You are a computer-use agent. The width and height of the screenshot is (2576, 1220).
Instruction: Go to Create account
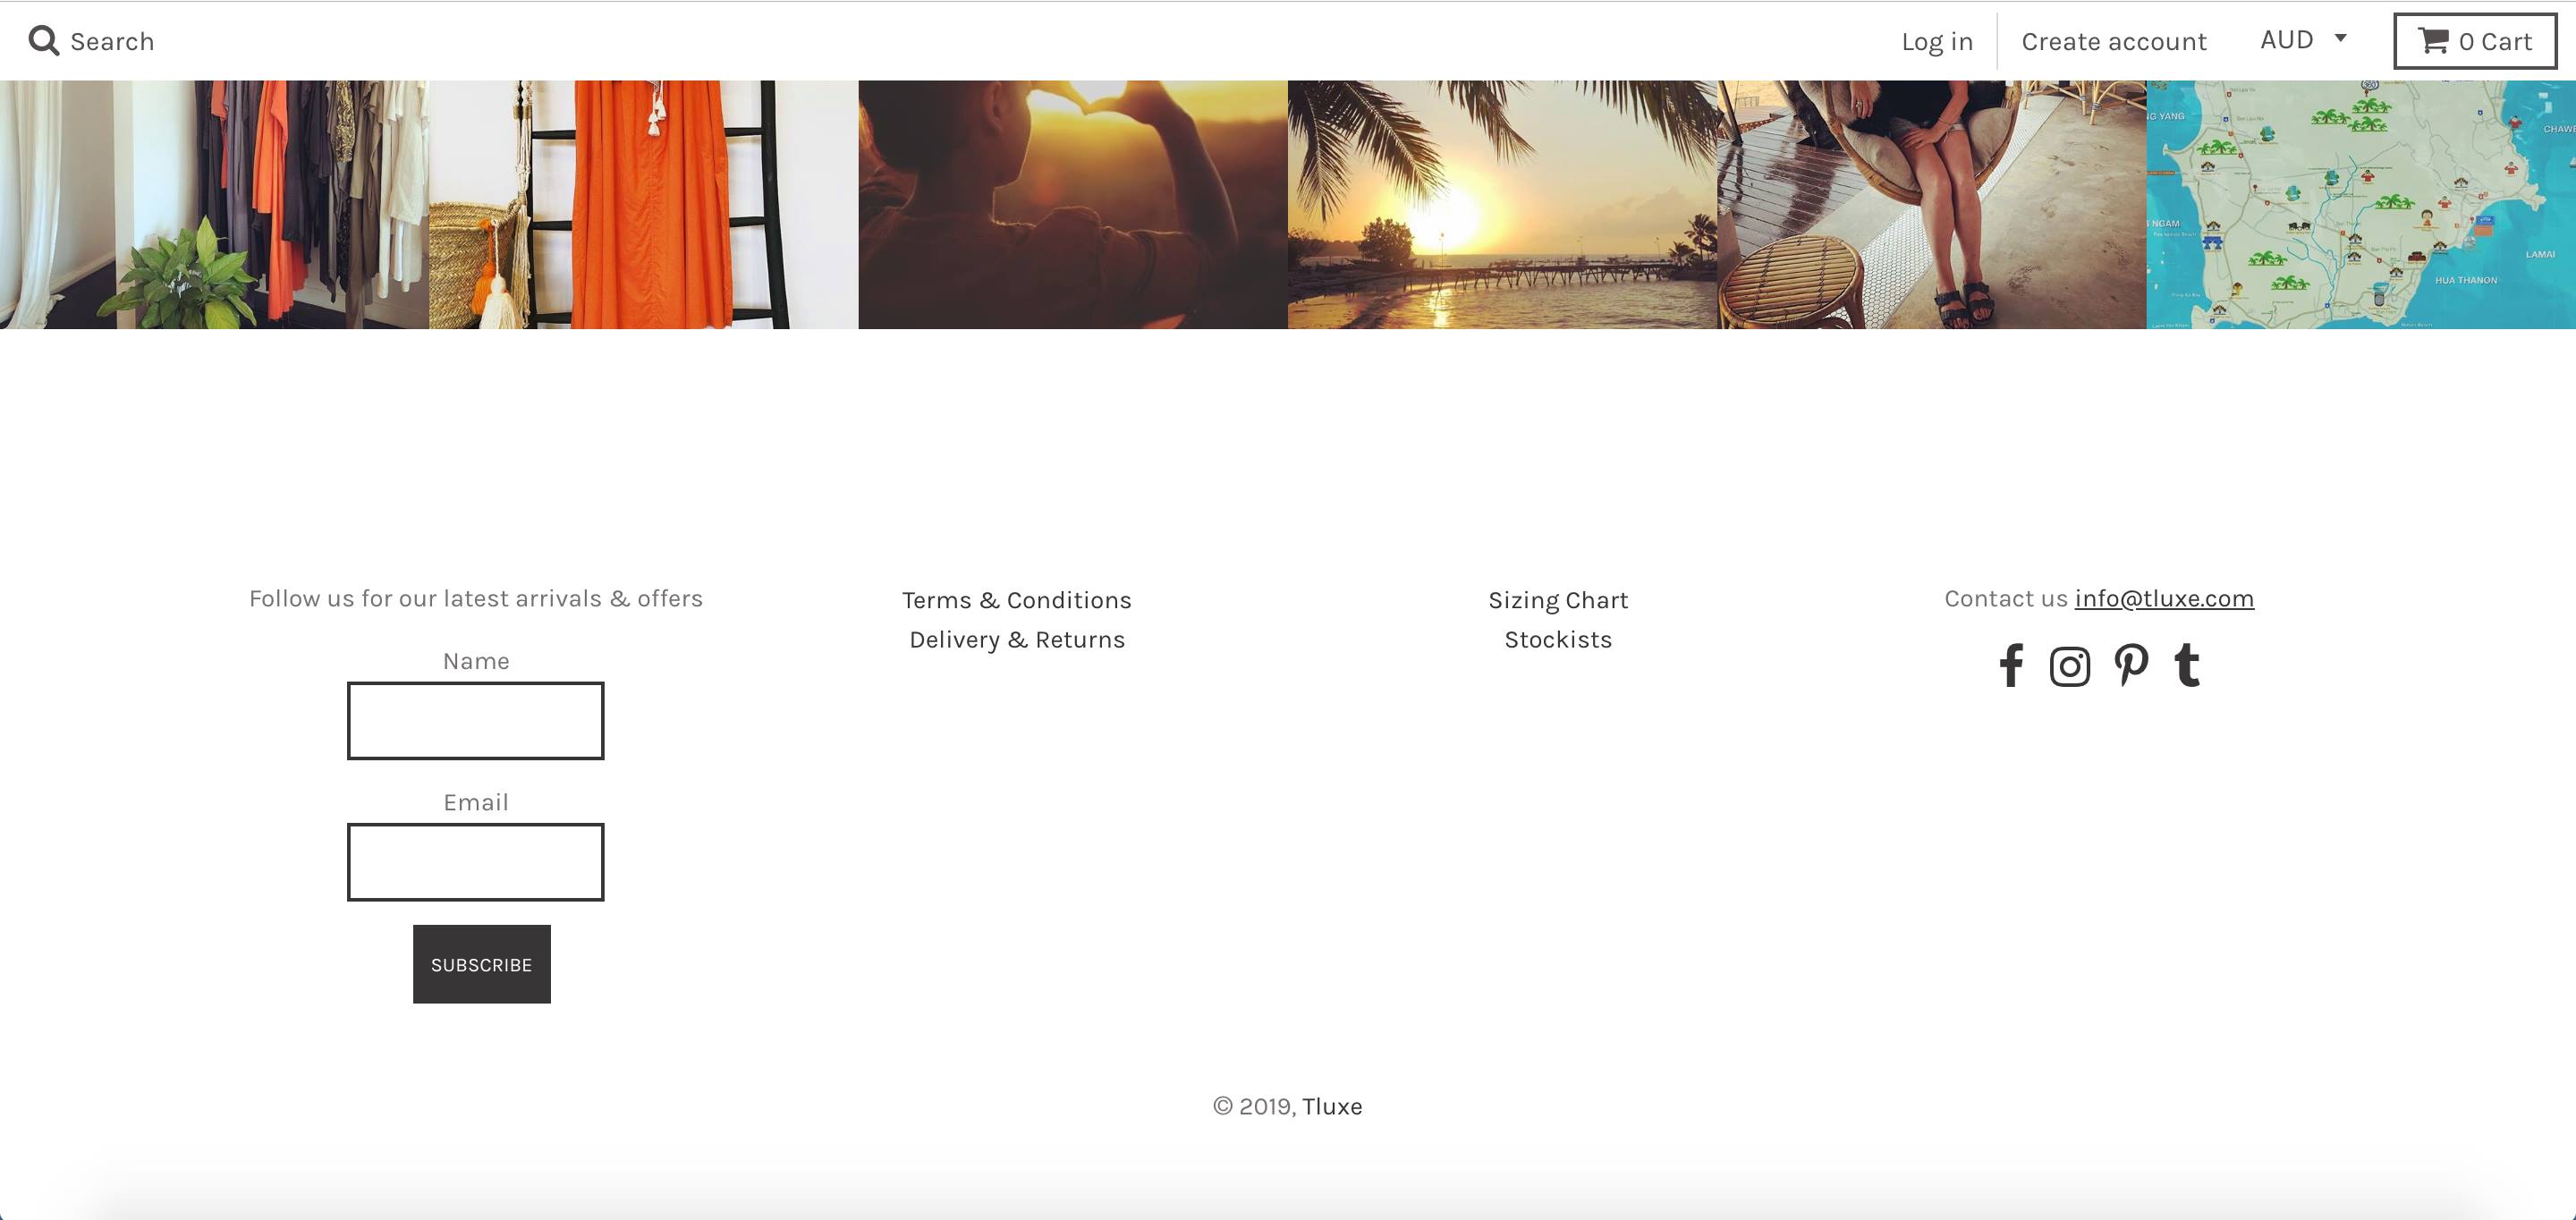click(x=2114, y=42)
